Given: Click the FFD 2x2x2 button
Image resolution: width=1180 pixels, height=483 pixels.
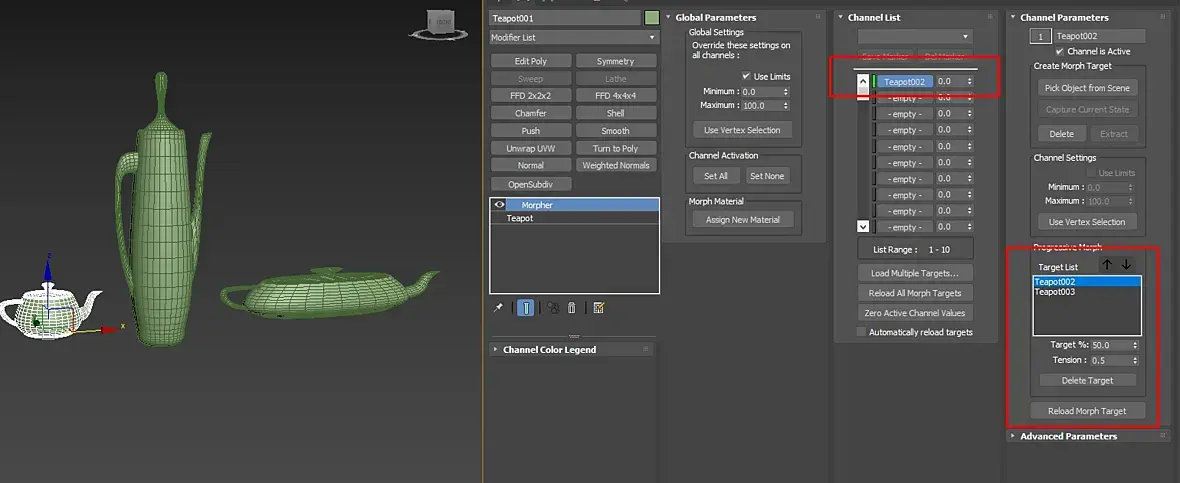Looking at the screenshot, I should [x=531, y=96].
